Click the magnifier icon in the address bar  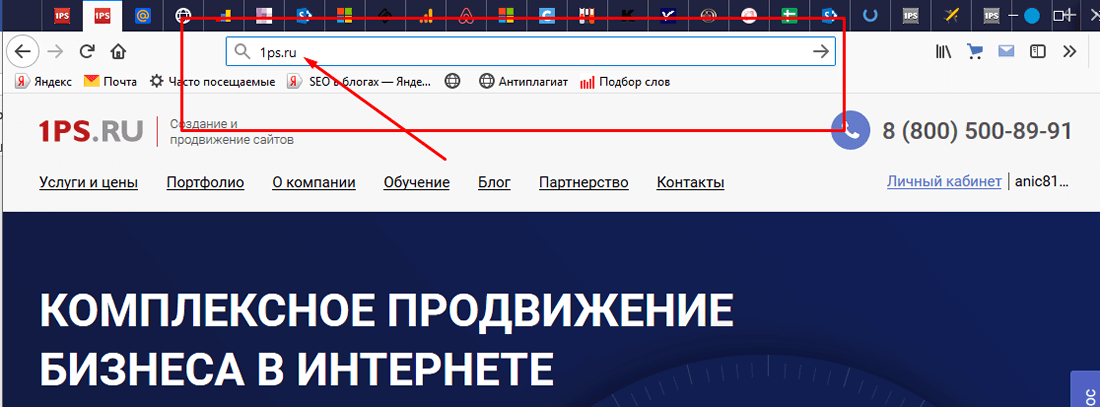[242, 51]
